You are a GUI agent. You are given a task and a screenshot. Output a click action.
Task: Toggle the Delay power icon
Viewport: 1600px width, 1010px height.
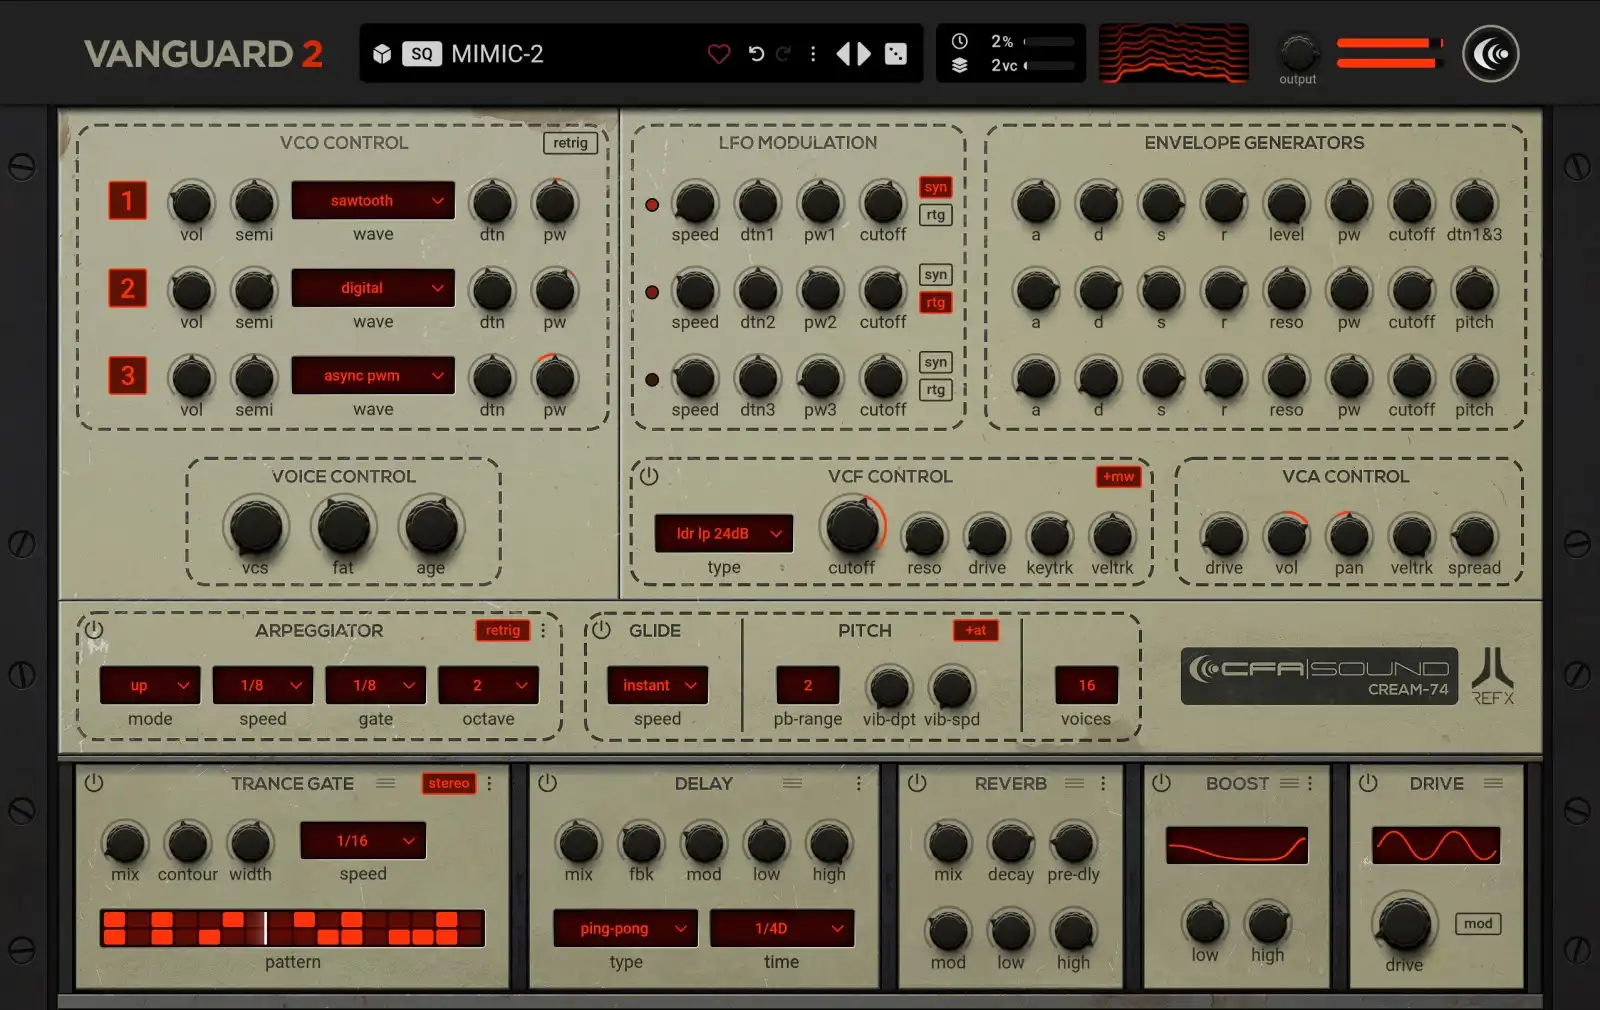click(x=547, y=783)
